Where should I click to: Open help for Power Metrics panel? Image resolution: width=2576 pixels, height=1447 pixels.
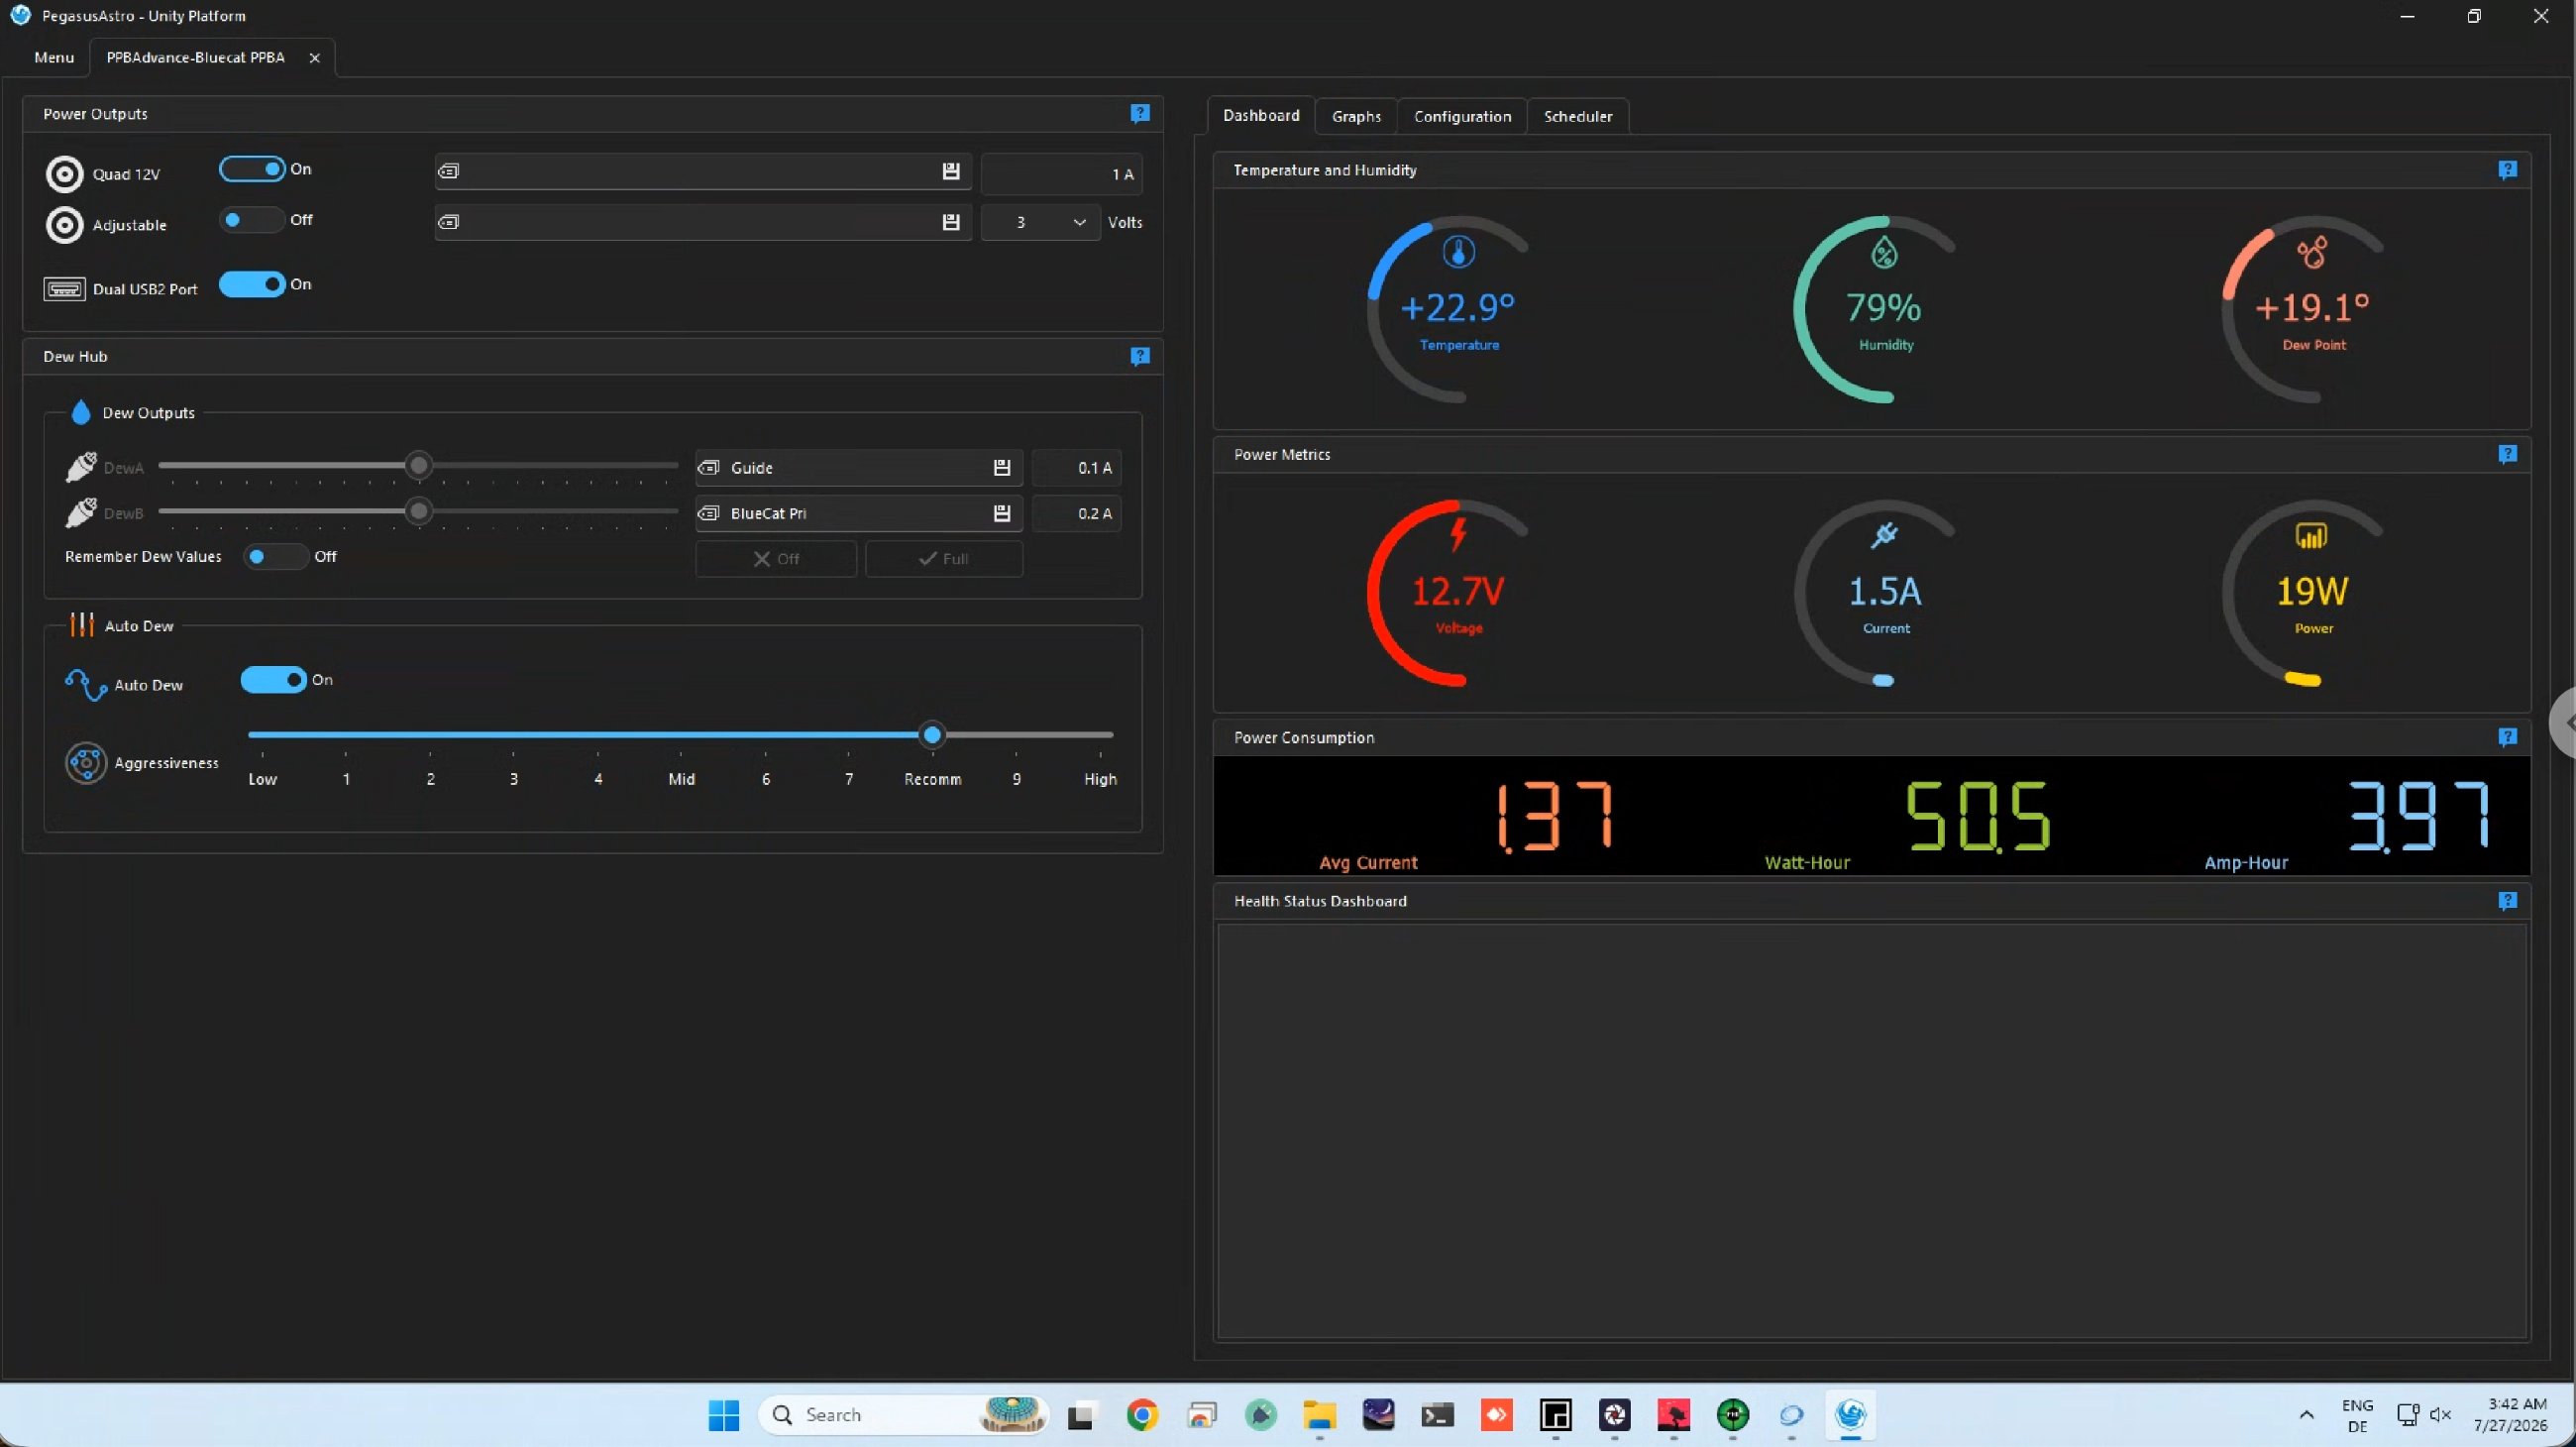tap(2507, 455)
